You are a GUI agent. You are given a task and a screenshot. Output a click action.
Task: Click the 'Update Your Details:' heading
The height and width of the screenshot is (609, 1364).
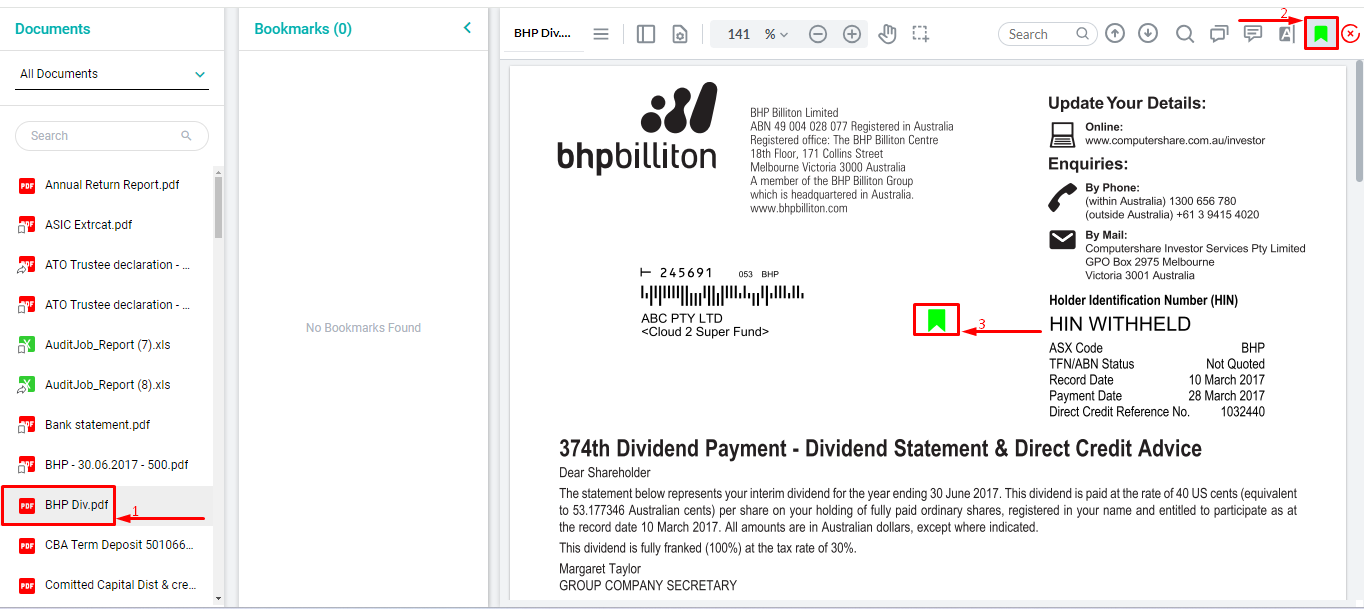point(1127,103)
